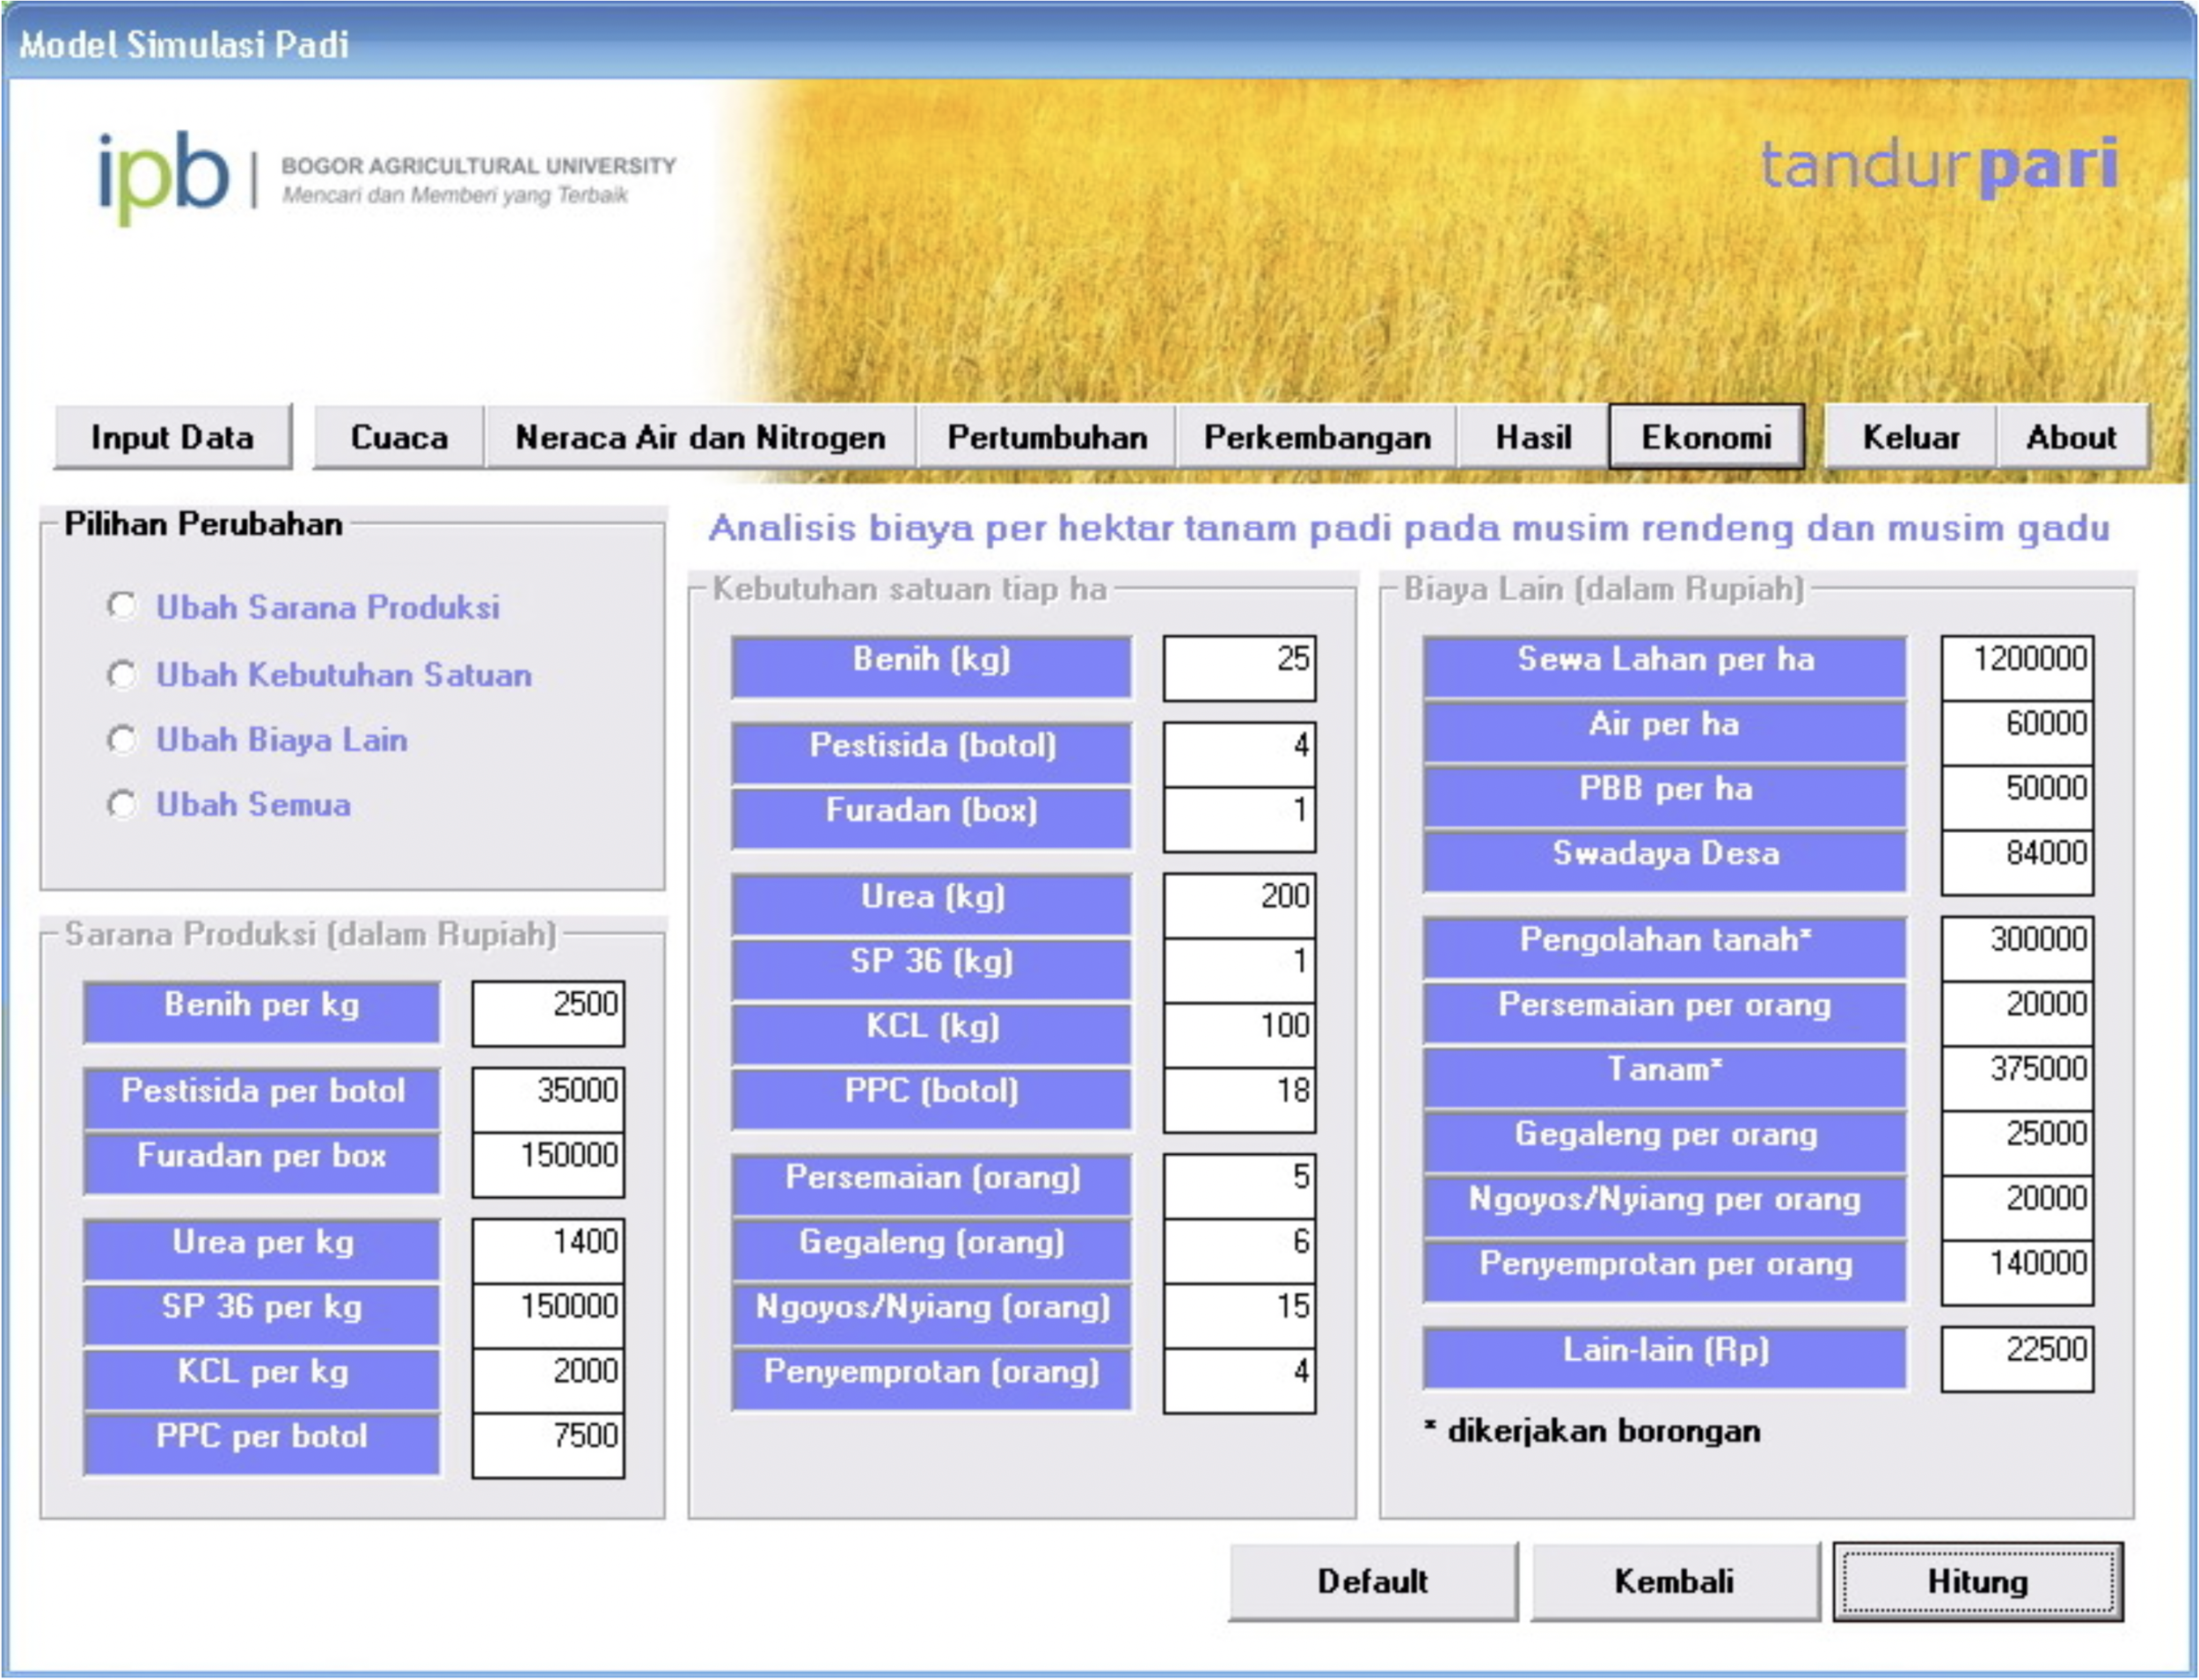Screen dimensions: 2199x1680
Task: Open the Input Data tab
Action: tap(172, 437)
